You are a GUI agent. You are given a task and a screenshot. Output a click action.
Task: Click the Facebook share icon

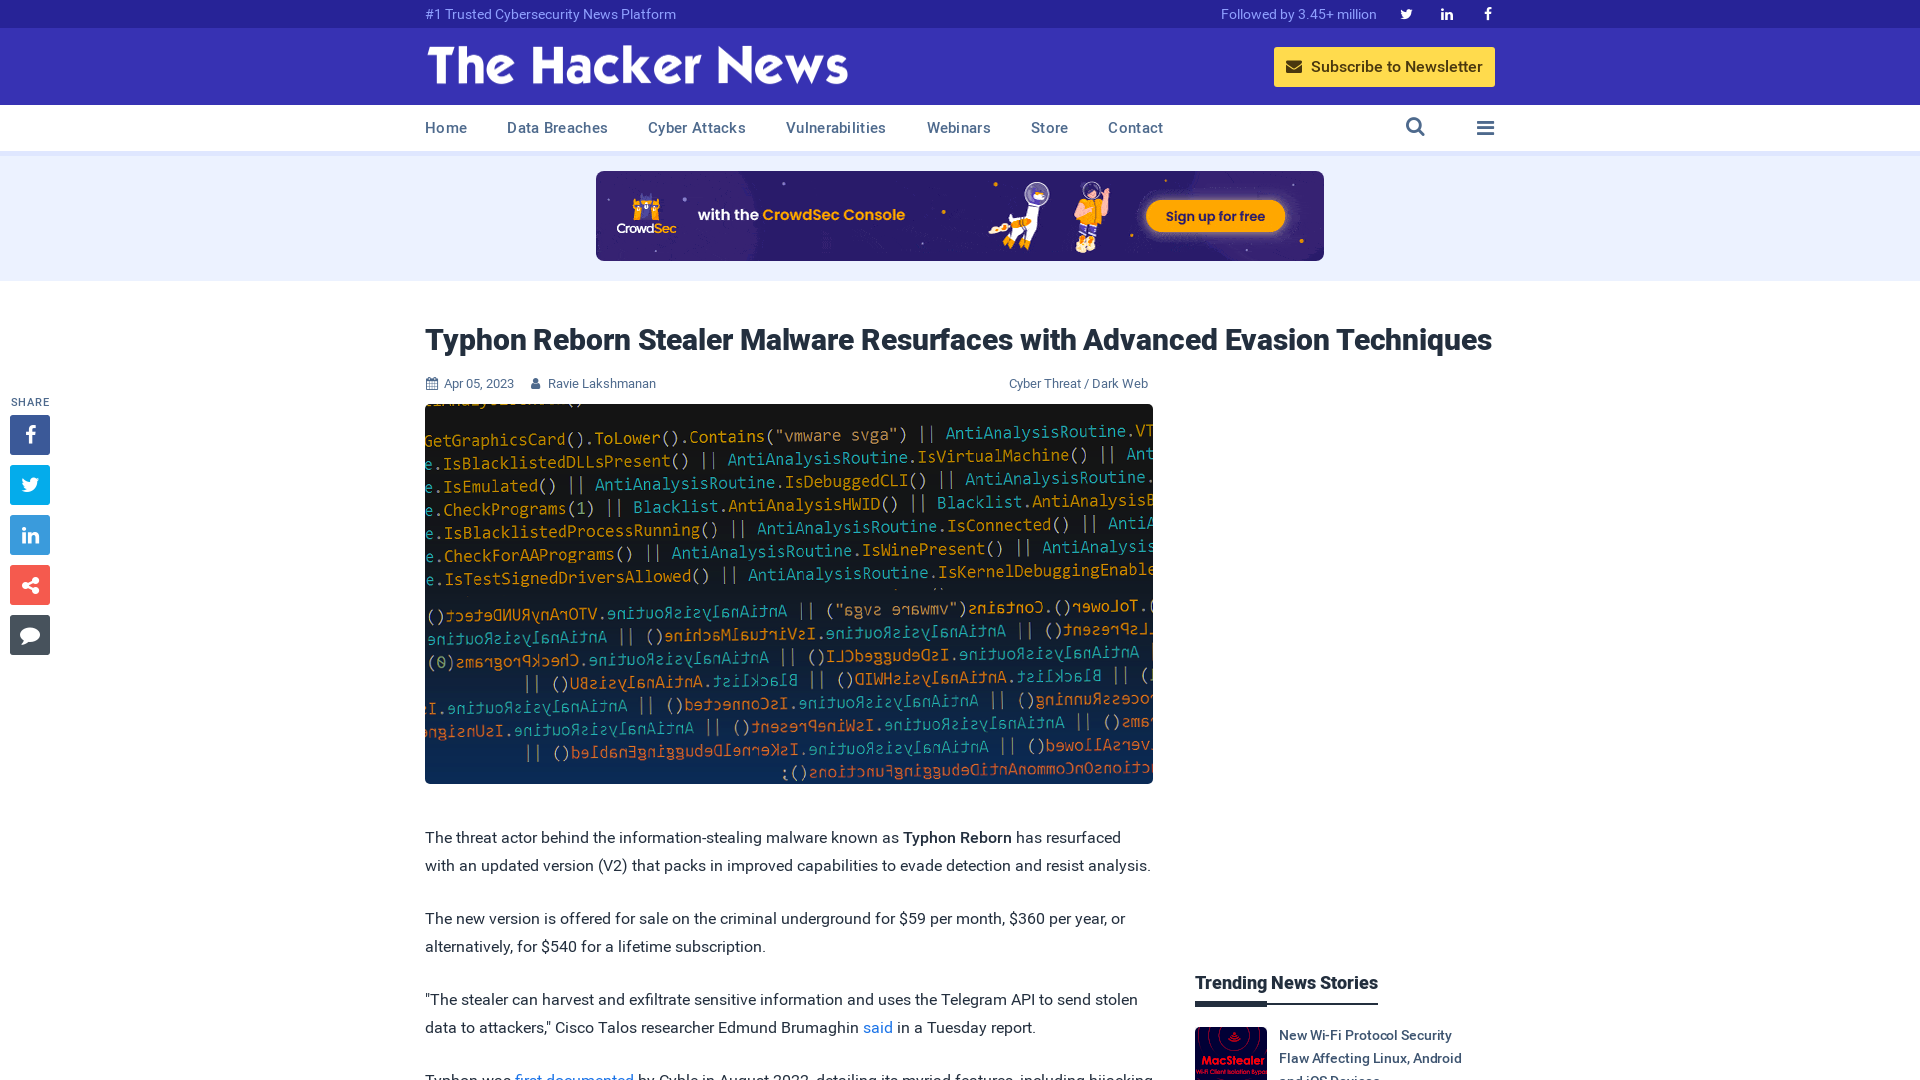click(x=29, y=434)
